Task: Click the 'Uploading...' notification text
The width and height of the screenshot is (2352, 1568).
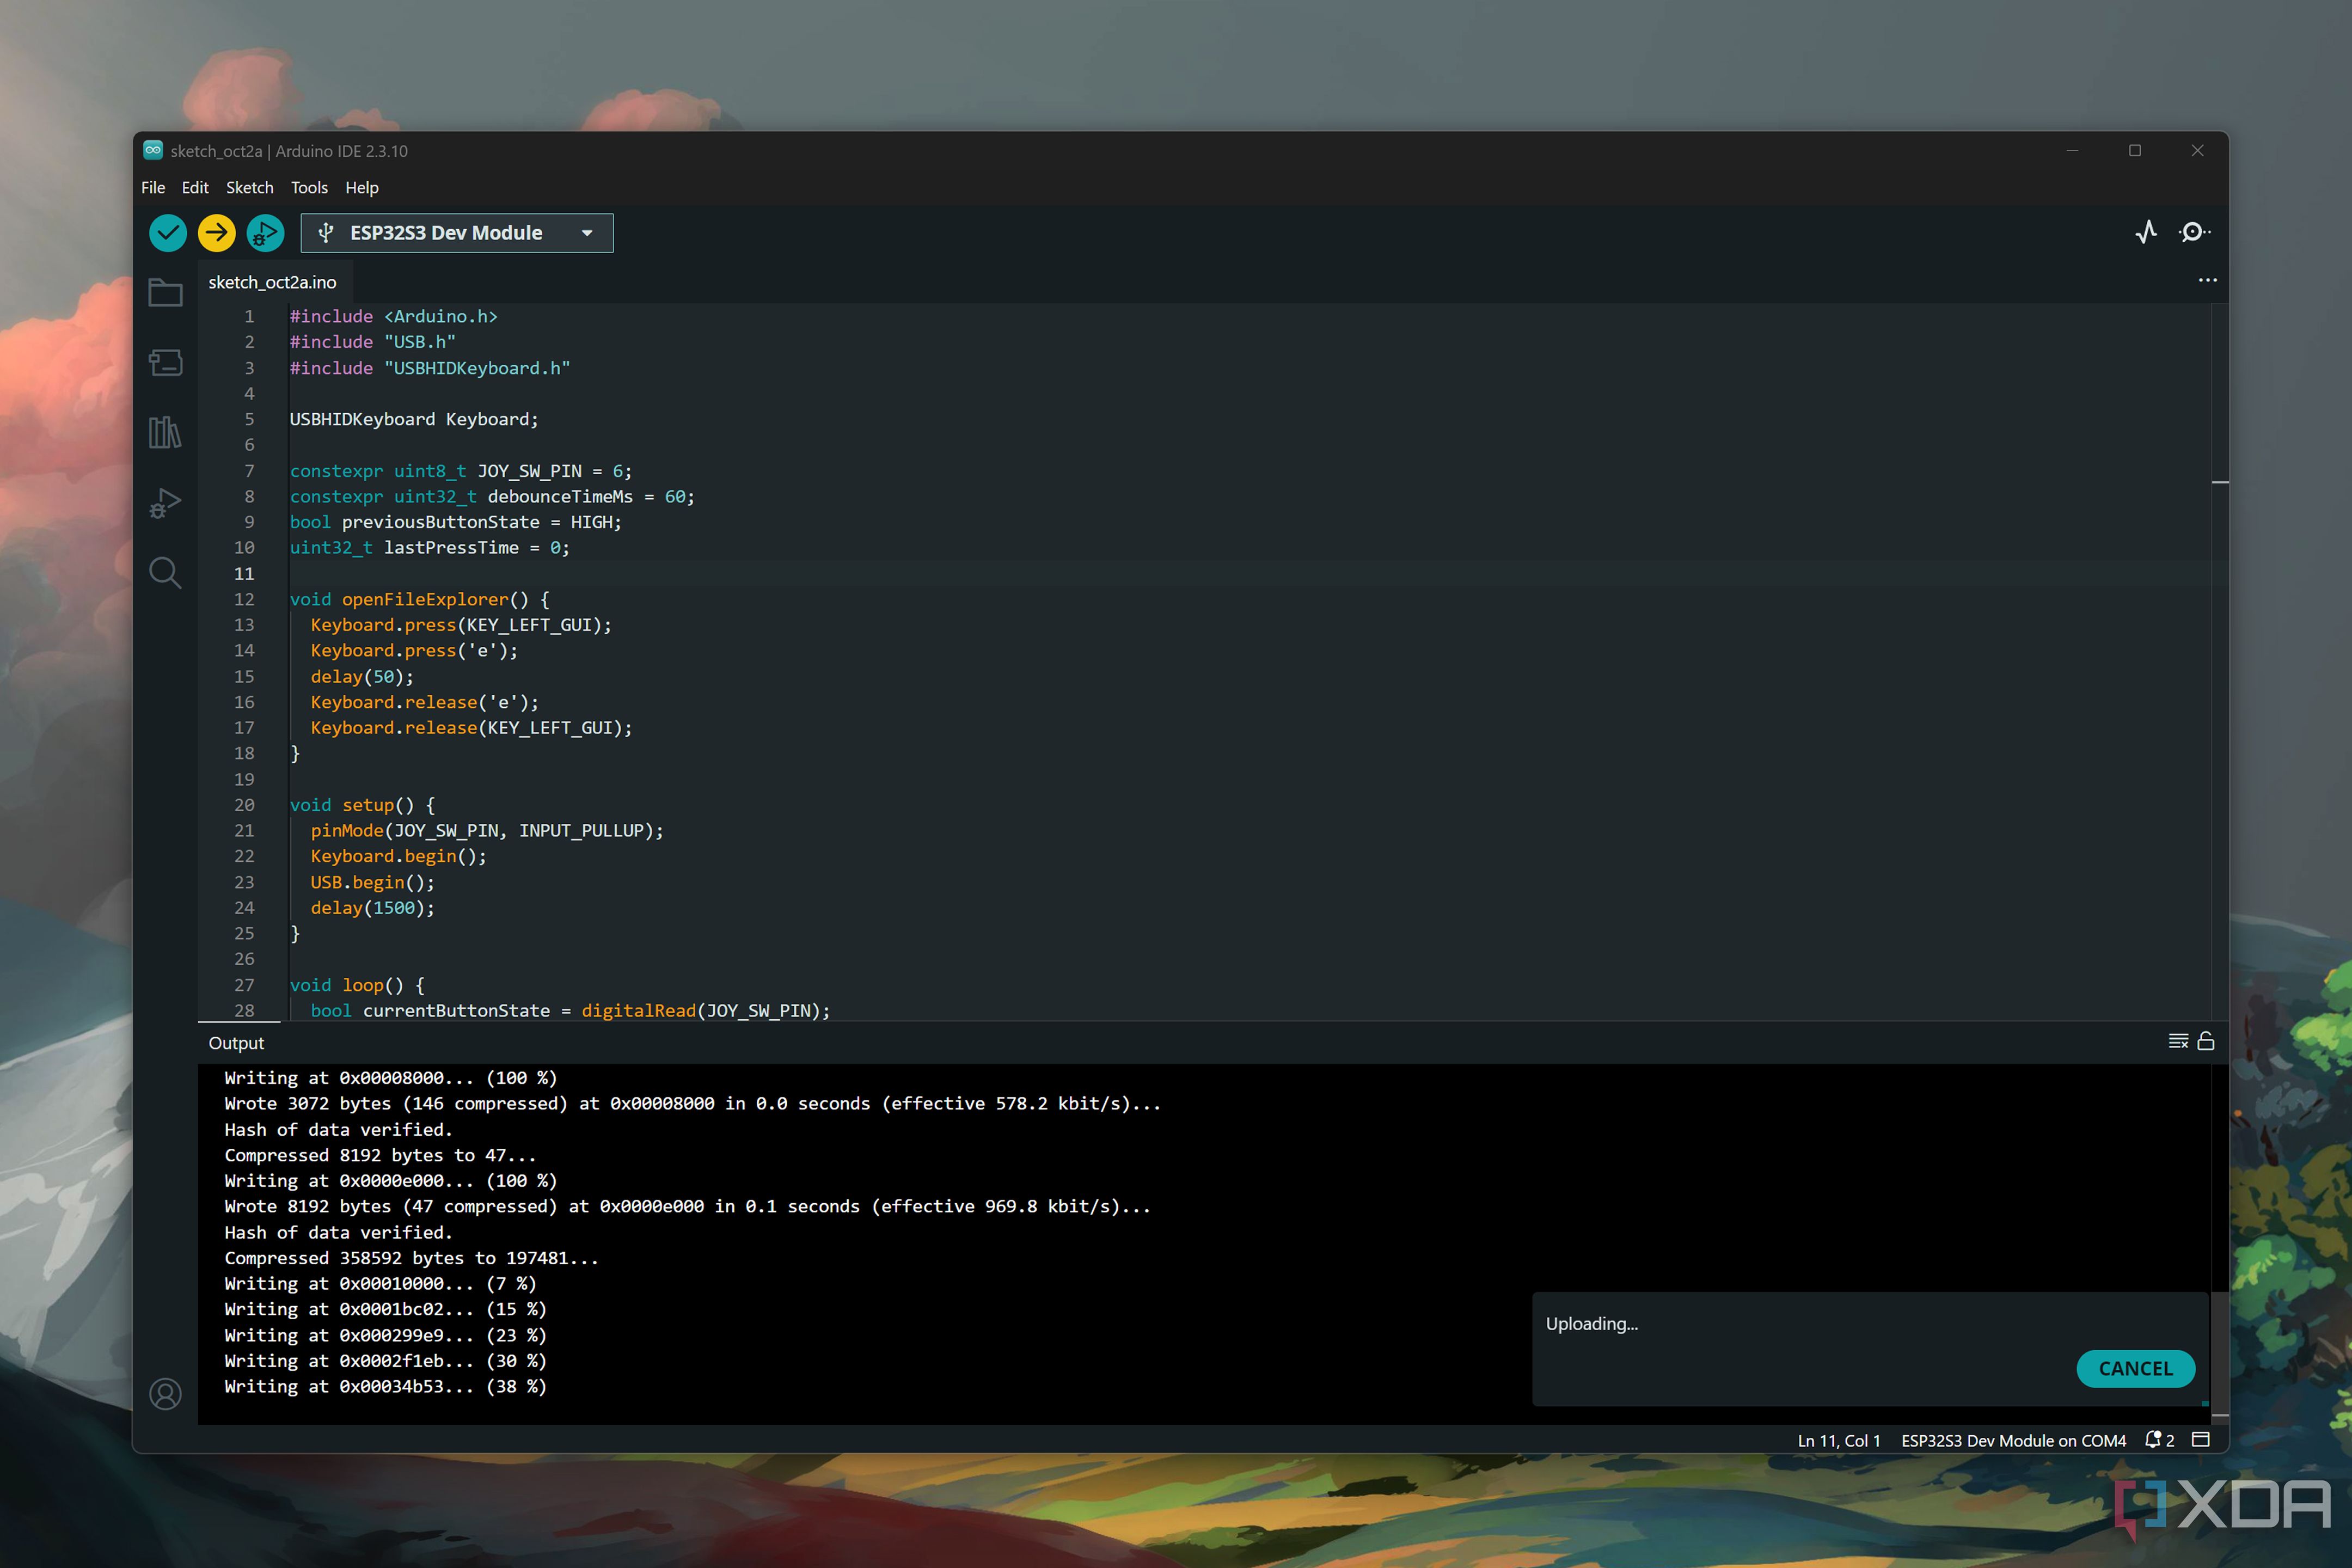Action: pos(1592,1323)
